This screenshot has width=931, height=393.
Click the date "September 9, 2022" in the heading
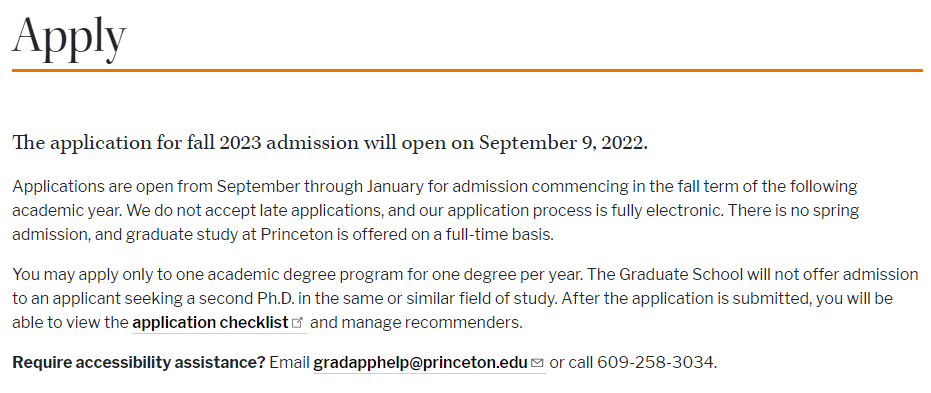click(x=563, y=143)
